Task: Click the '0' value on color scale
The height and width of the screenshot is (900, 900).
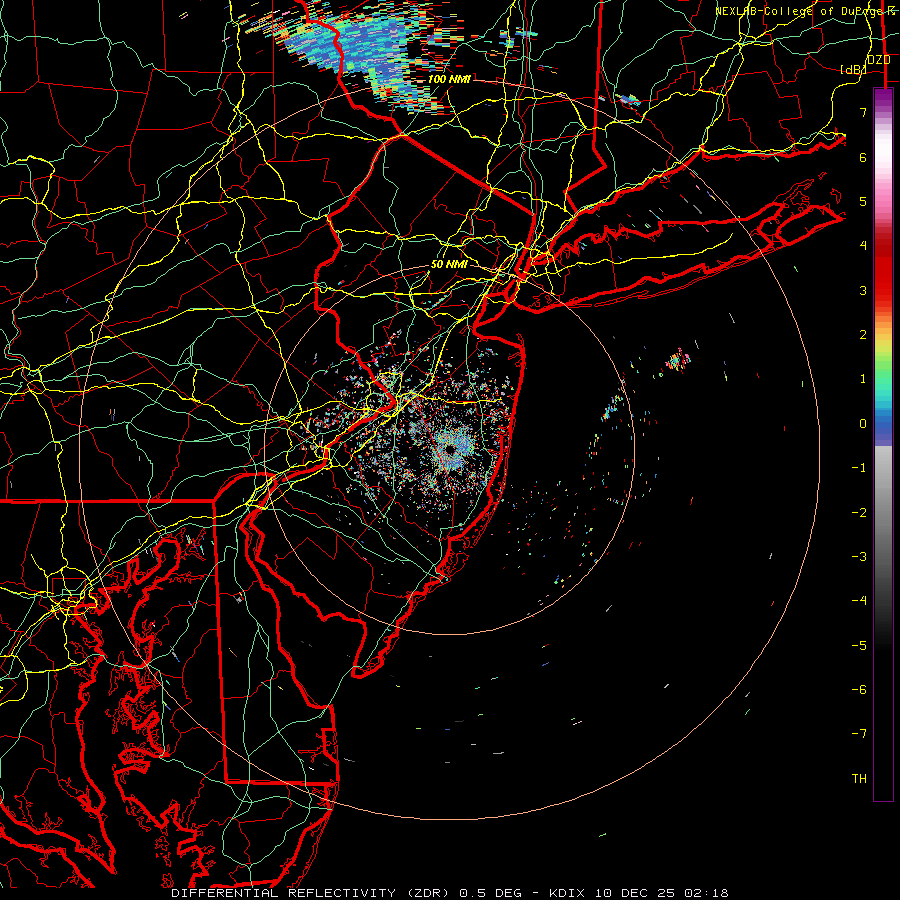Action: point(863,424)
